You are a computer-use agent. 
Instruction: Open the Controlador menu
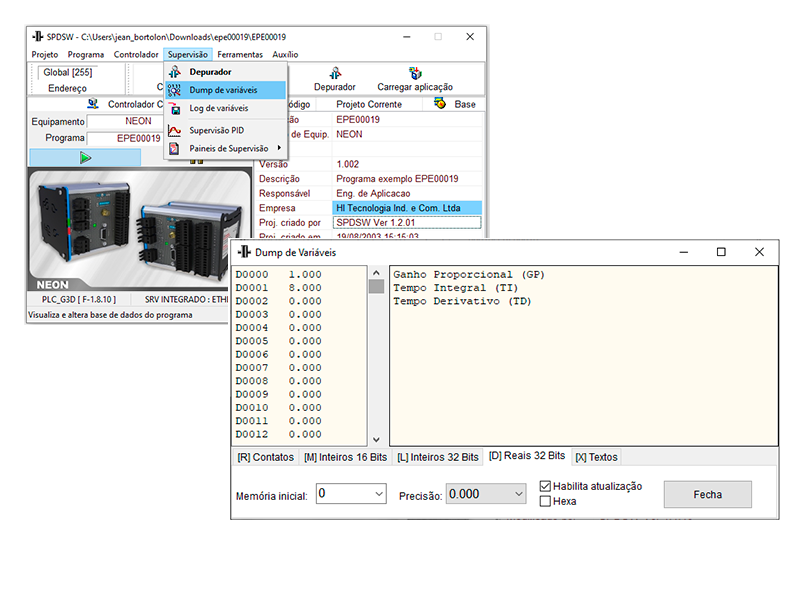coord(136,55)
